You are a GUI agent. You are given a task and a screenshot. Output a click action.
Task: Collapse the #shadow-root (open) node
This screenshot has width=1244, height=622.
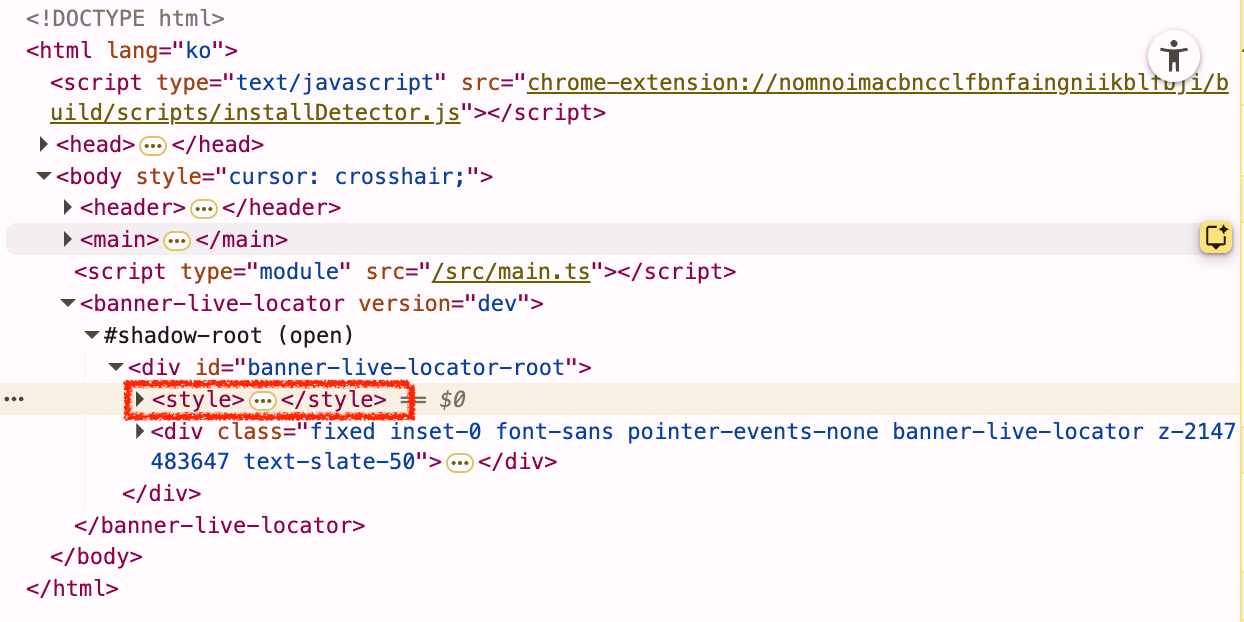point(92,335)
